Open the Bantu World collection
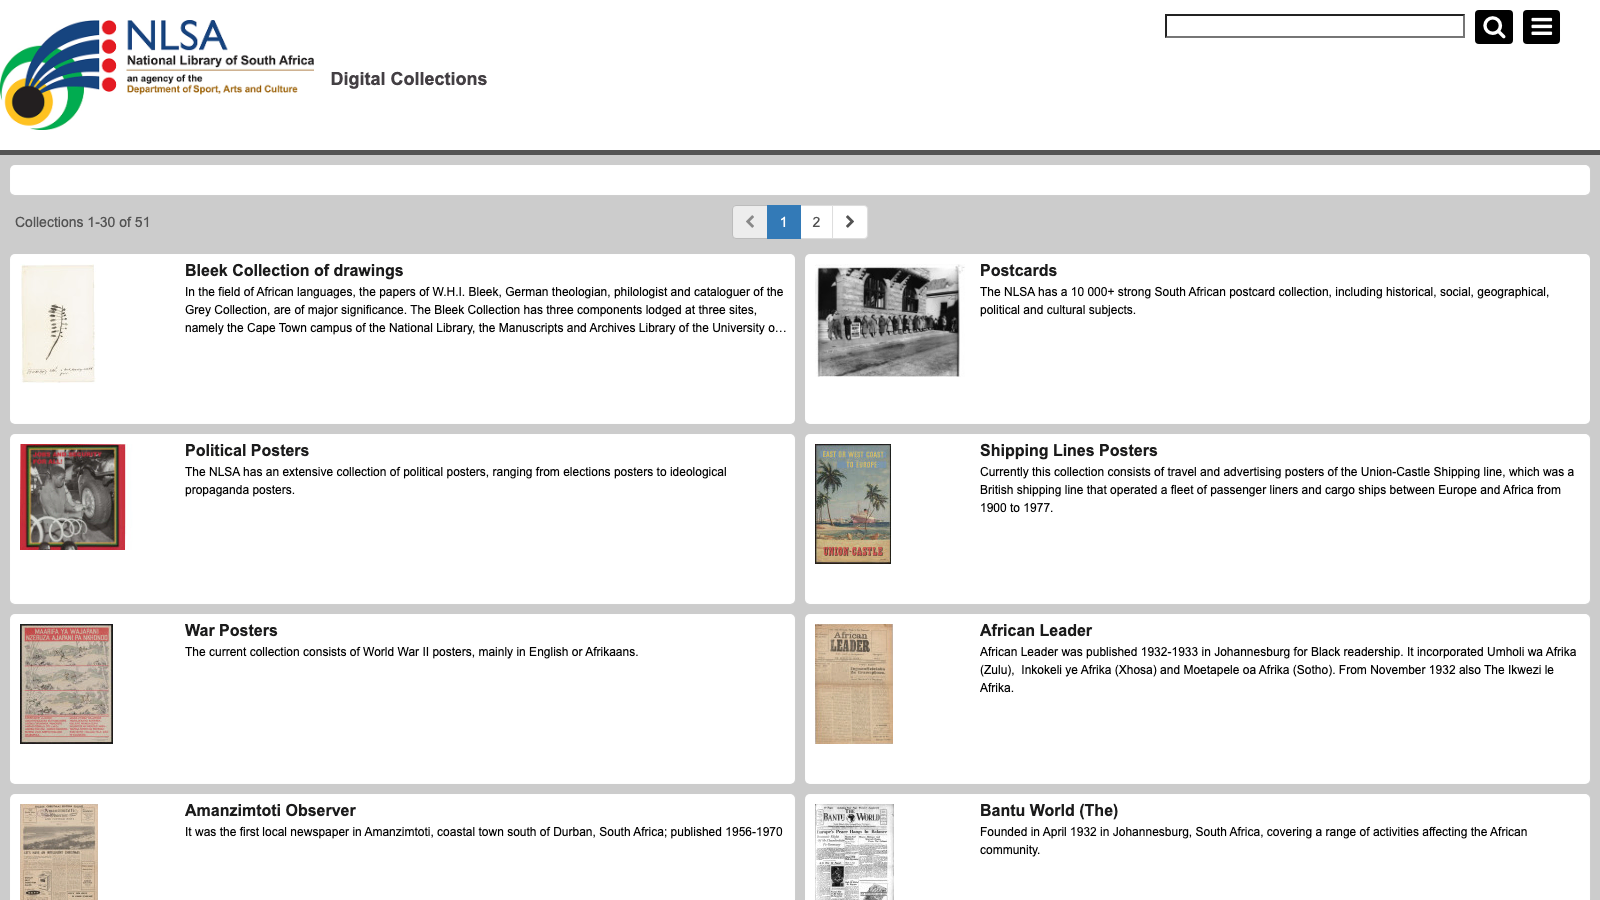Screen dimensions: 1600x900 pyautogui.click(x=1049, y=810)
